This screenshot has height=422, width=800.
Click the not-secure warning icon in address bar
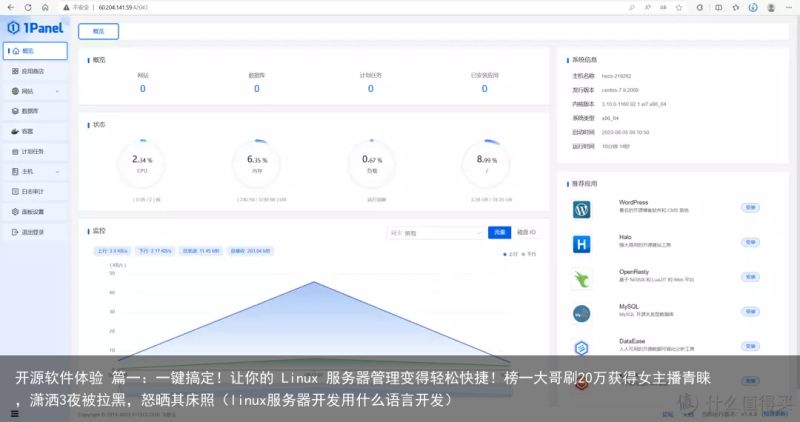coord(66,8)
